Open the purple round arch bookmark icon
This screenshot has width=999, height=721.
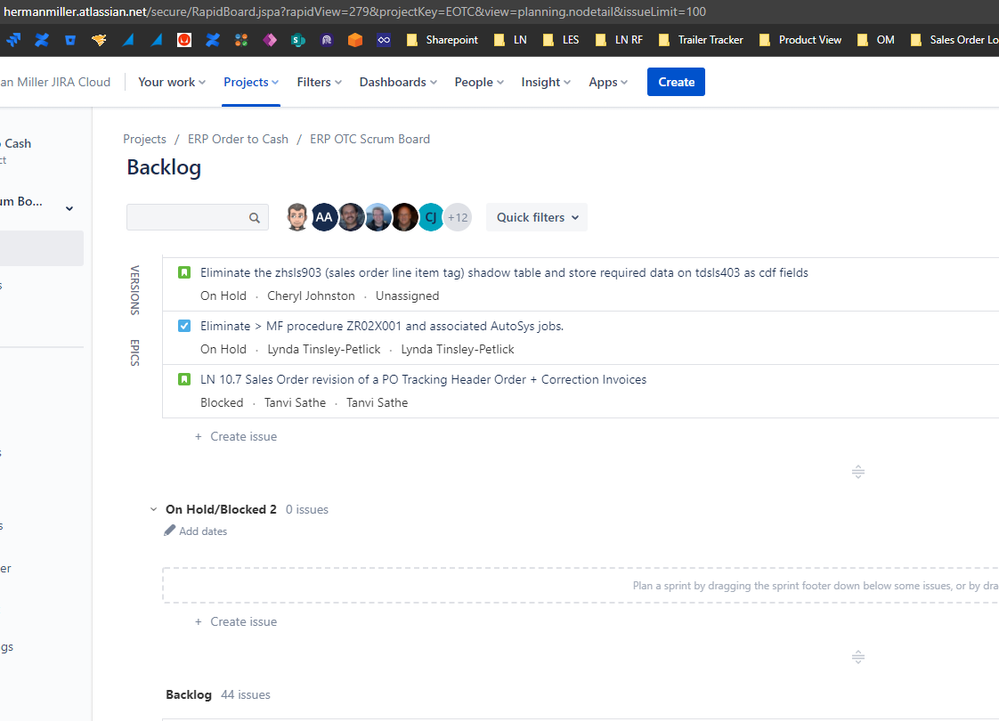pyautogui.click(x=326, y=40)
